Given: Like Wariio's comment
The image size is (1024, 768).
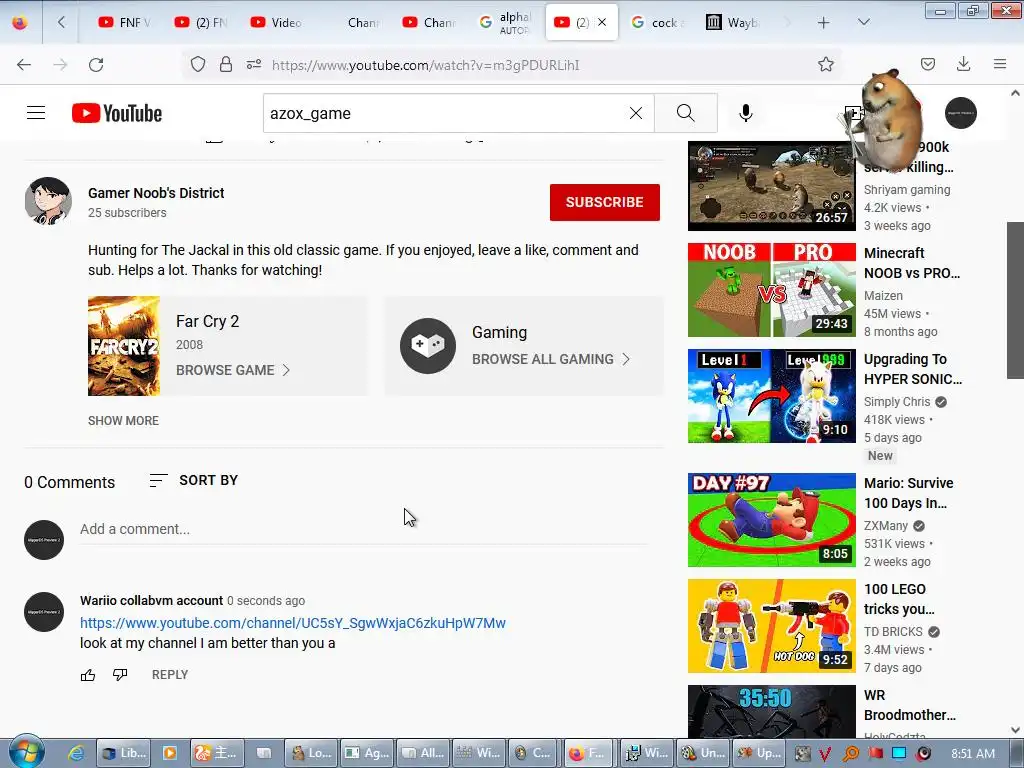Looking at the screenshot, I should coord(88,675).
